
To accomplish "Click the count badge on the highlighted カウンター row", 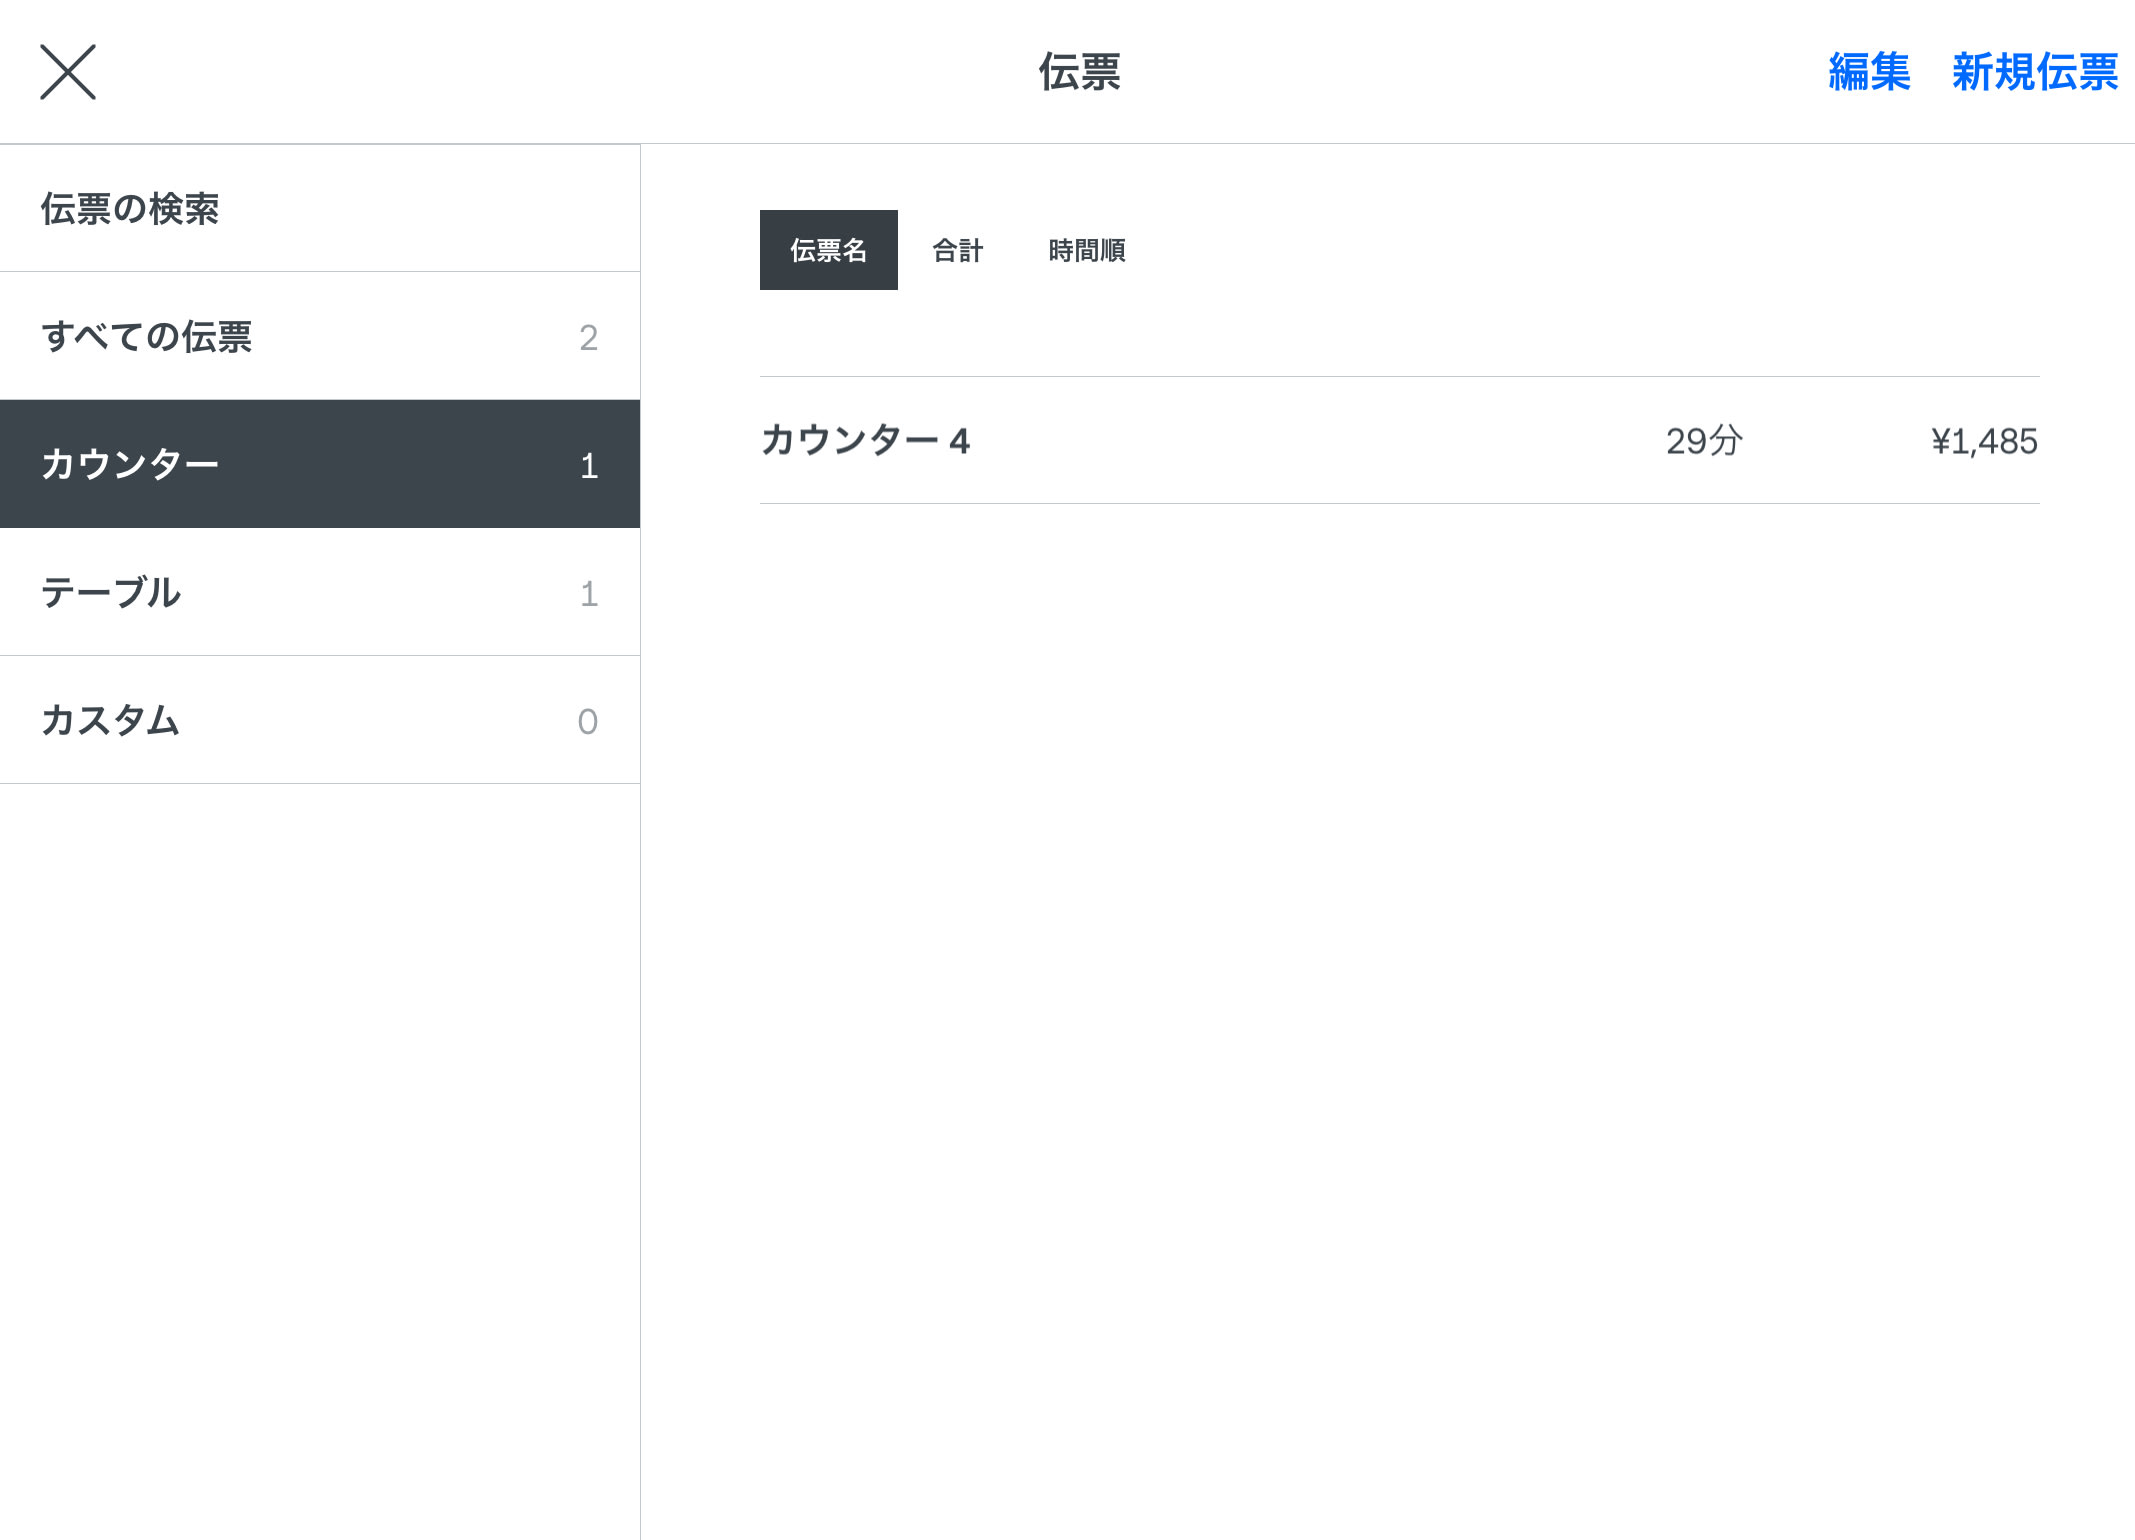I will click(589, 466).
